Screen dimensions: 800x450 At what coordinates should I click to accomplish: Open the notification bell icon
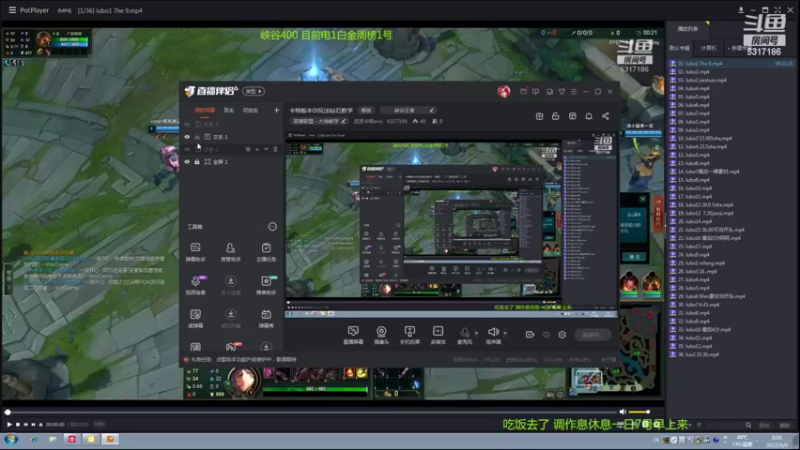[589, 116]
